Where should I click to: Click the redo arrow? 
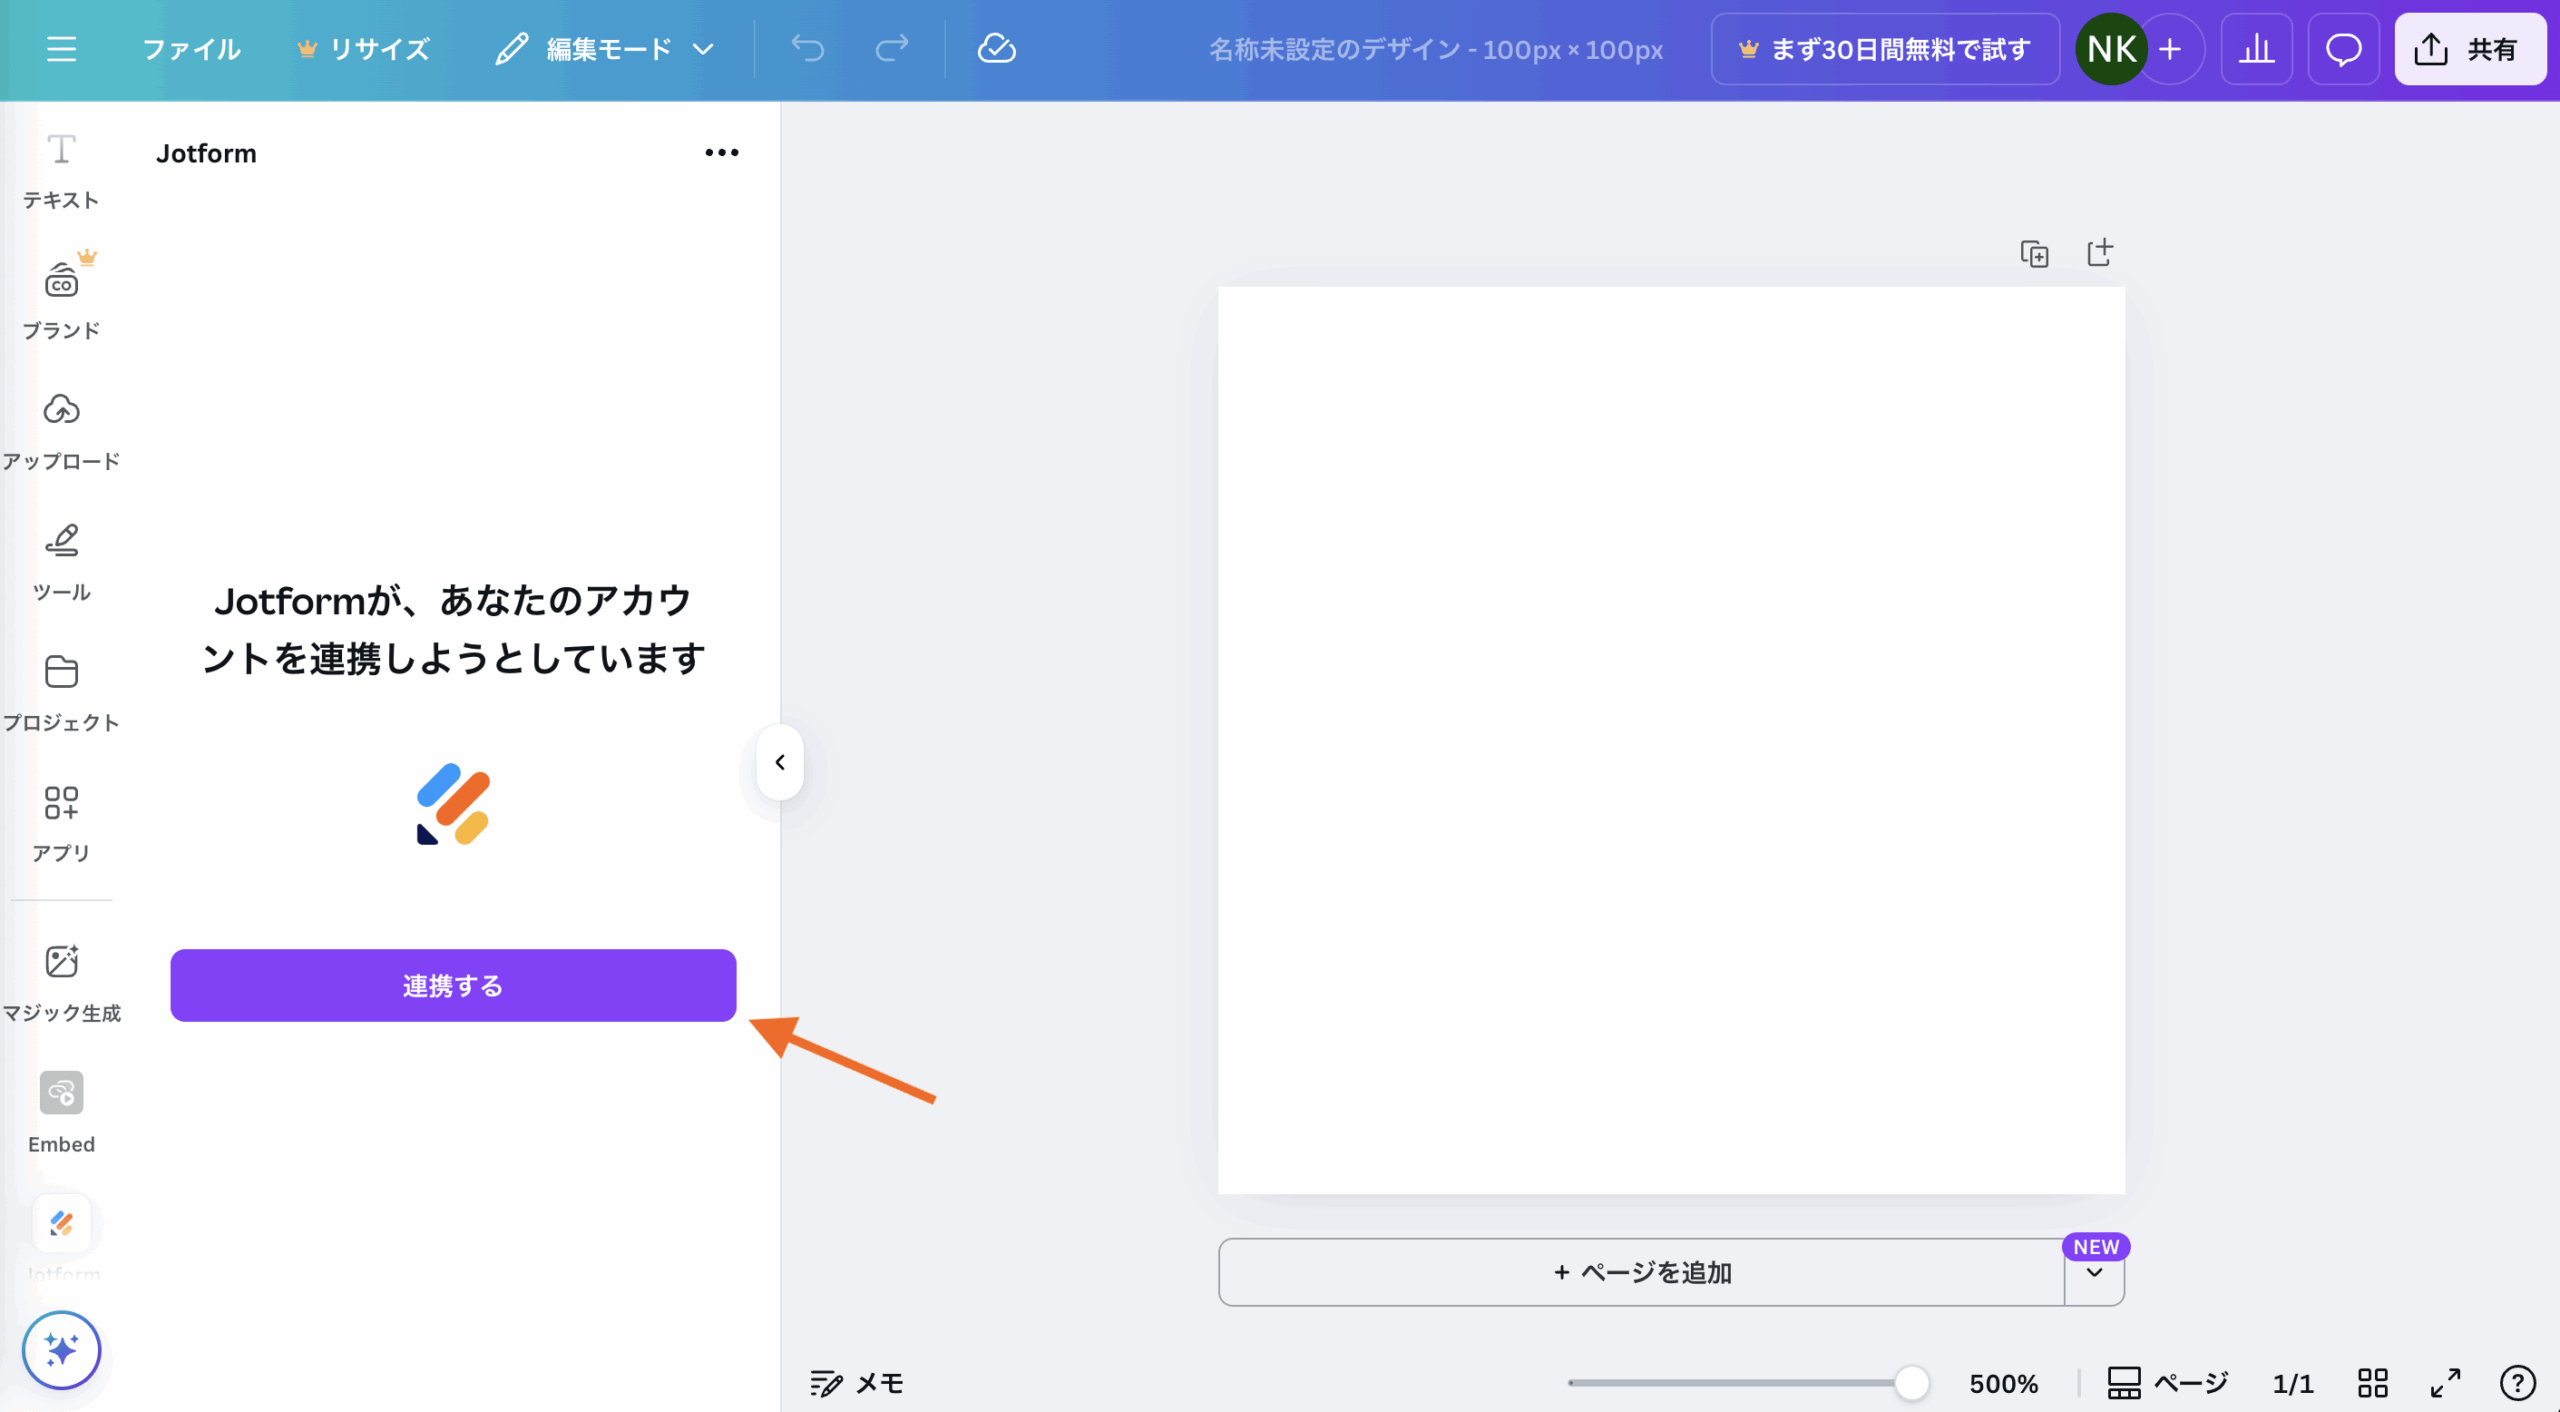pos(892,48)
